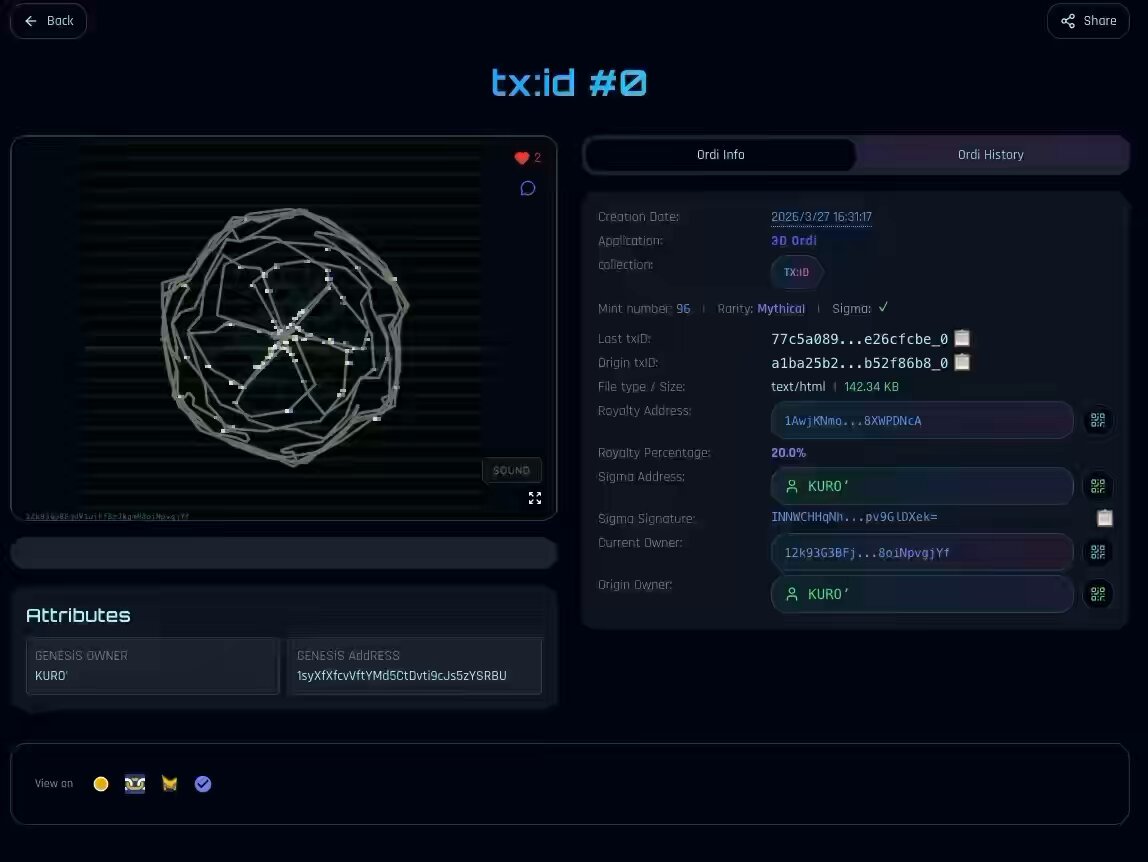
Task: Click the Genesis Address attribute value
Action: [x=402, y=676]
